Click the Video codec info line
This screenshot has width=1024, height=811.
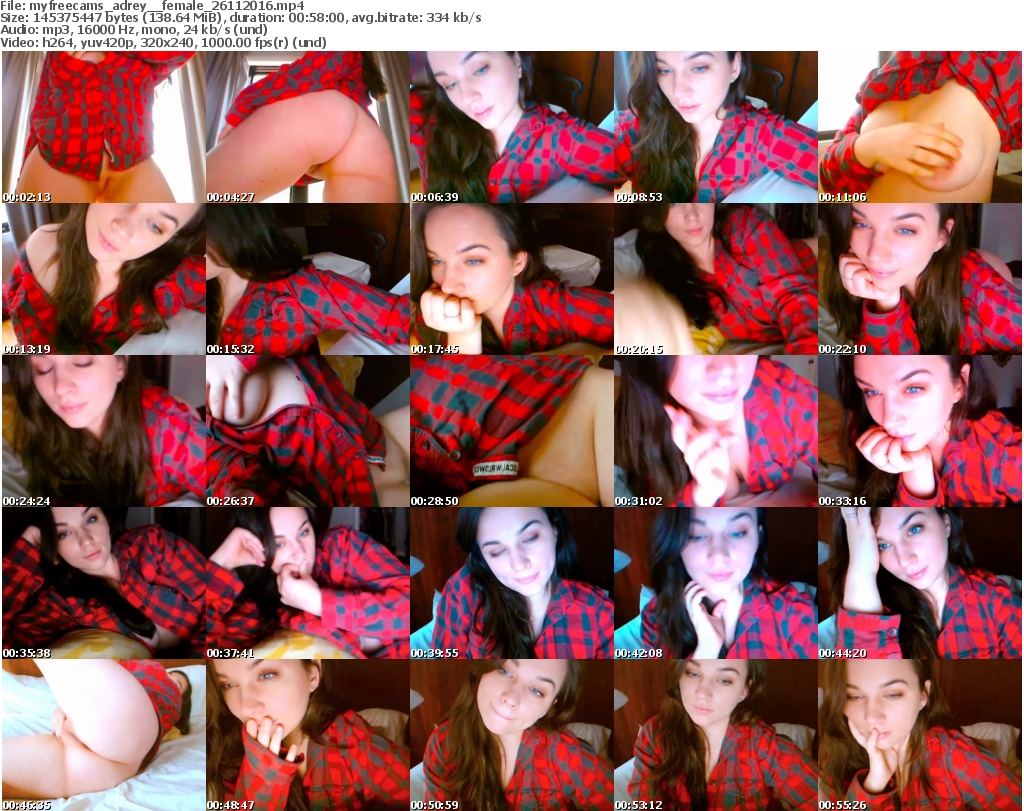163,43
